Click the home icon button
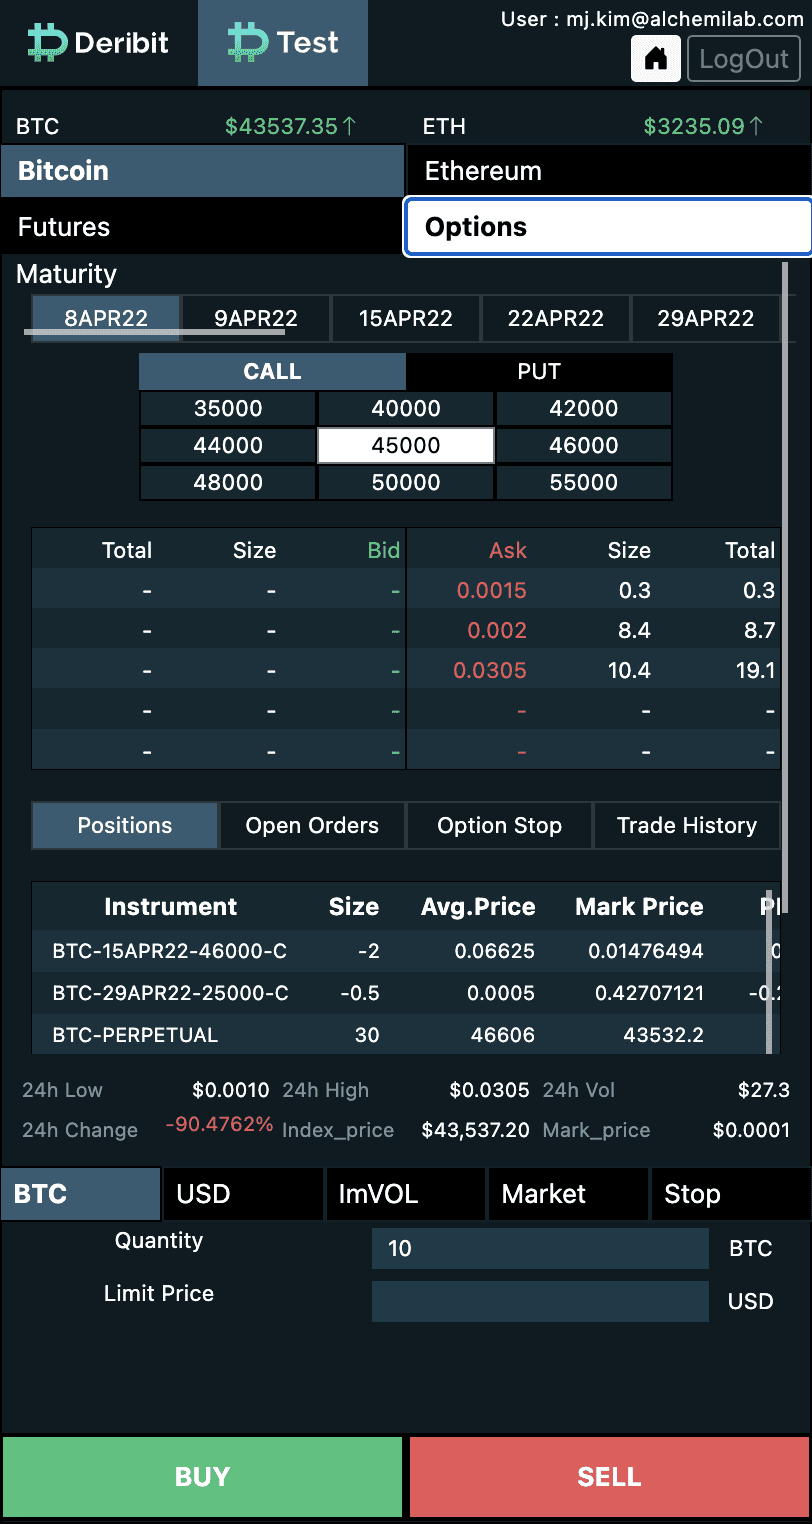812x1524 pixels. point(656,59)
